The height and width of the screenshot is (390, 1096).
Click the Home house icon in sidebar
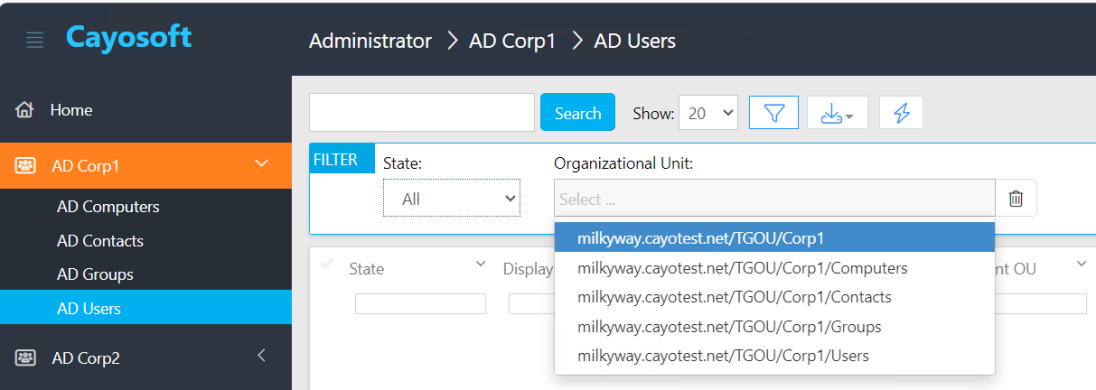pos(24,110)
